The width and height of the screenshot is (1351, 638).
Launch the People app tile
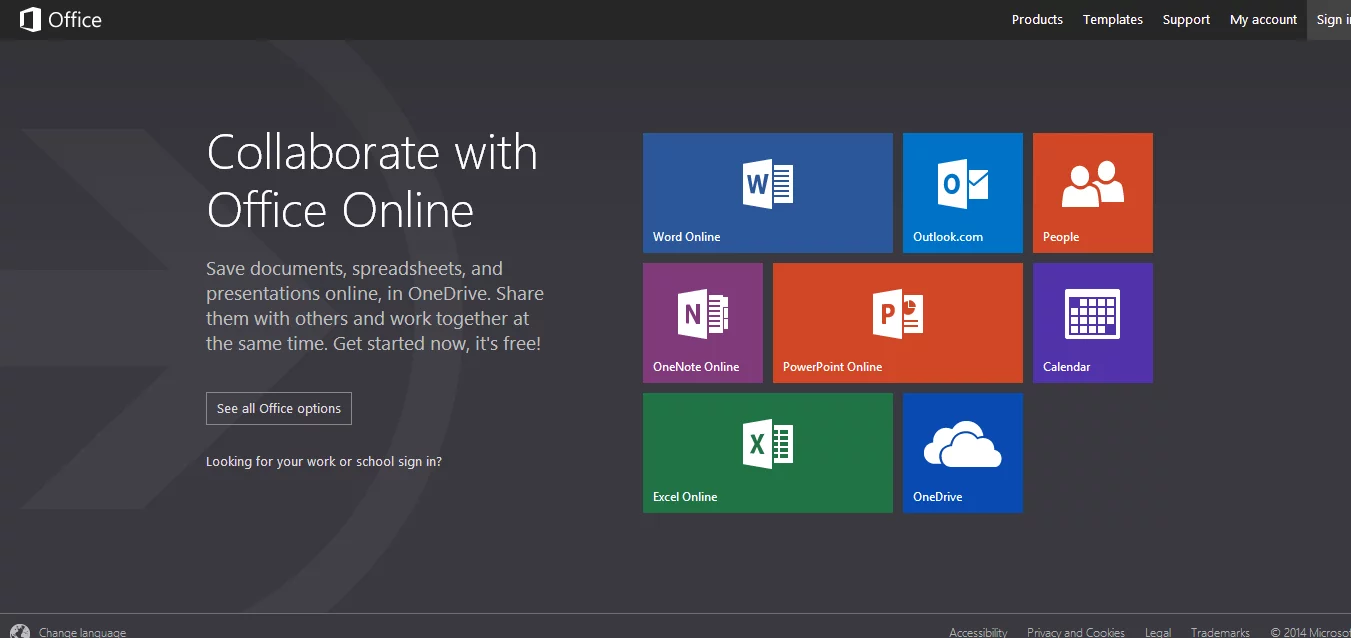(x=1092, y=192)
